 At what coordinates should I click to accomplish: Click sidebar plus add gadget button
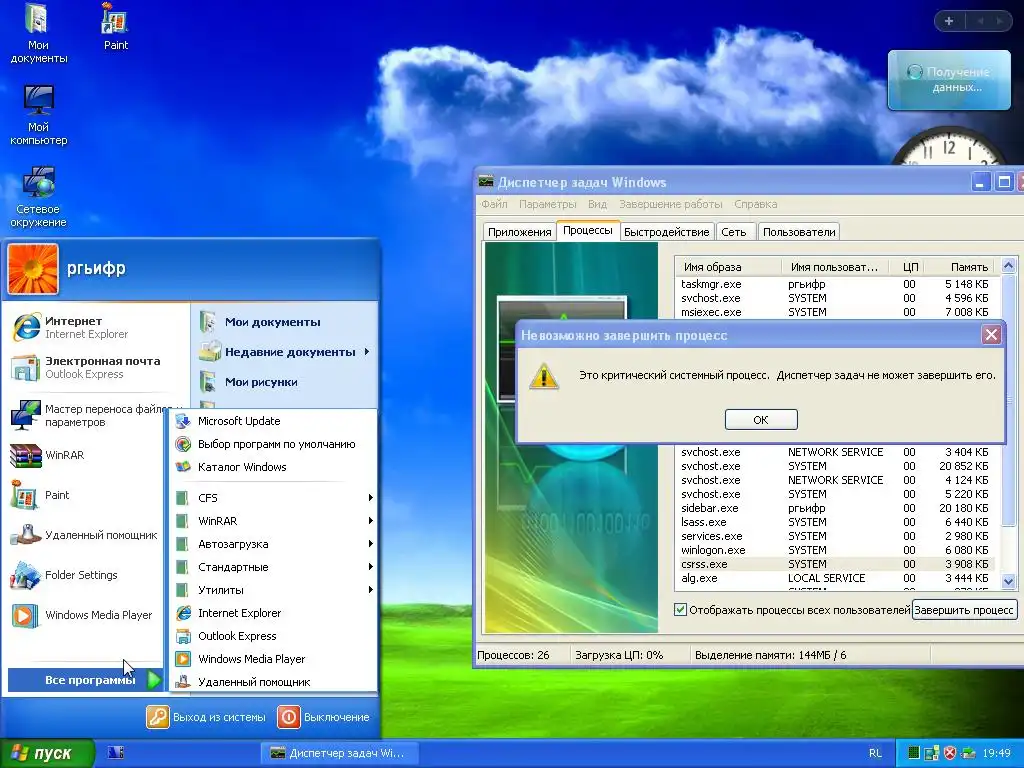tap(949, 21)
